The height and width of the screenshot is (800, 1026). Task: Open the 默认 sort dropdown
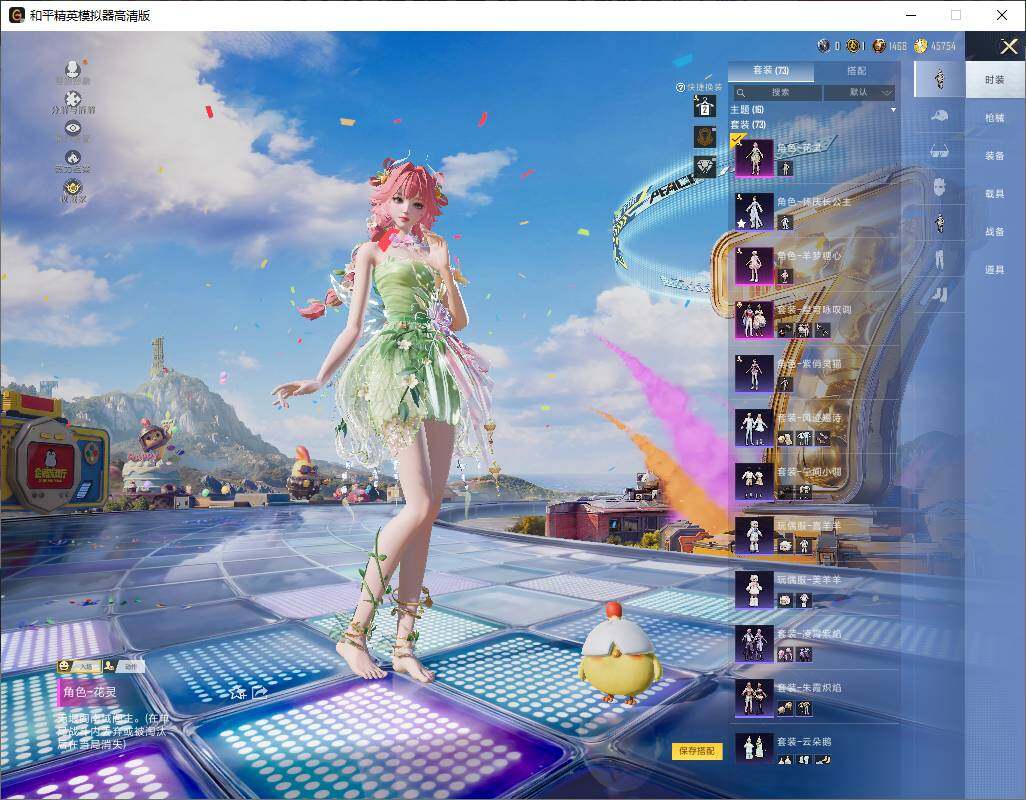tap(860, 92)
